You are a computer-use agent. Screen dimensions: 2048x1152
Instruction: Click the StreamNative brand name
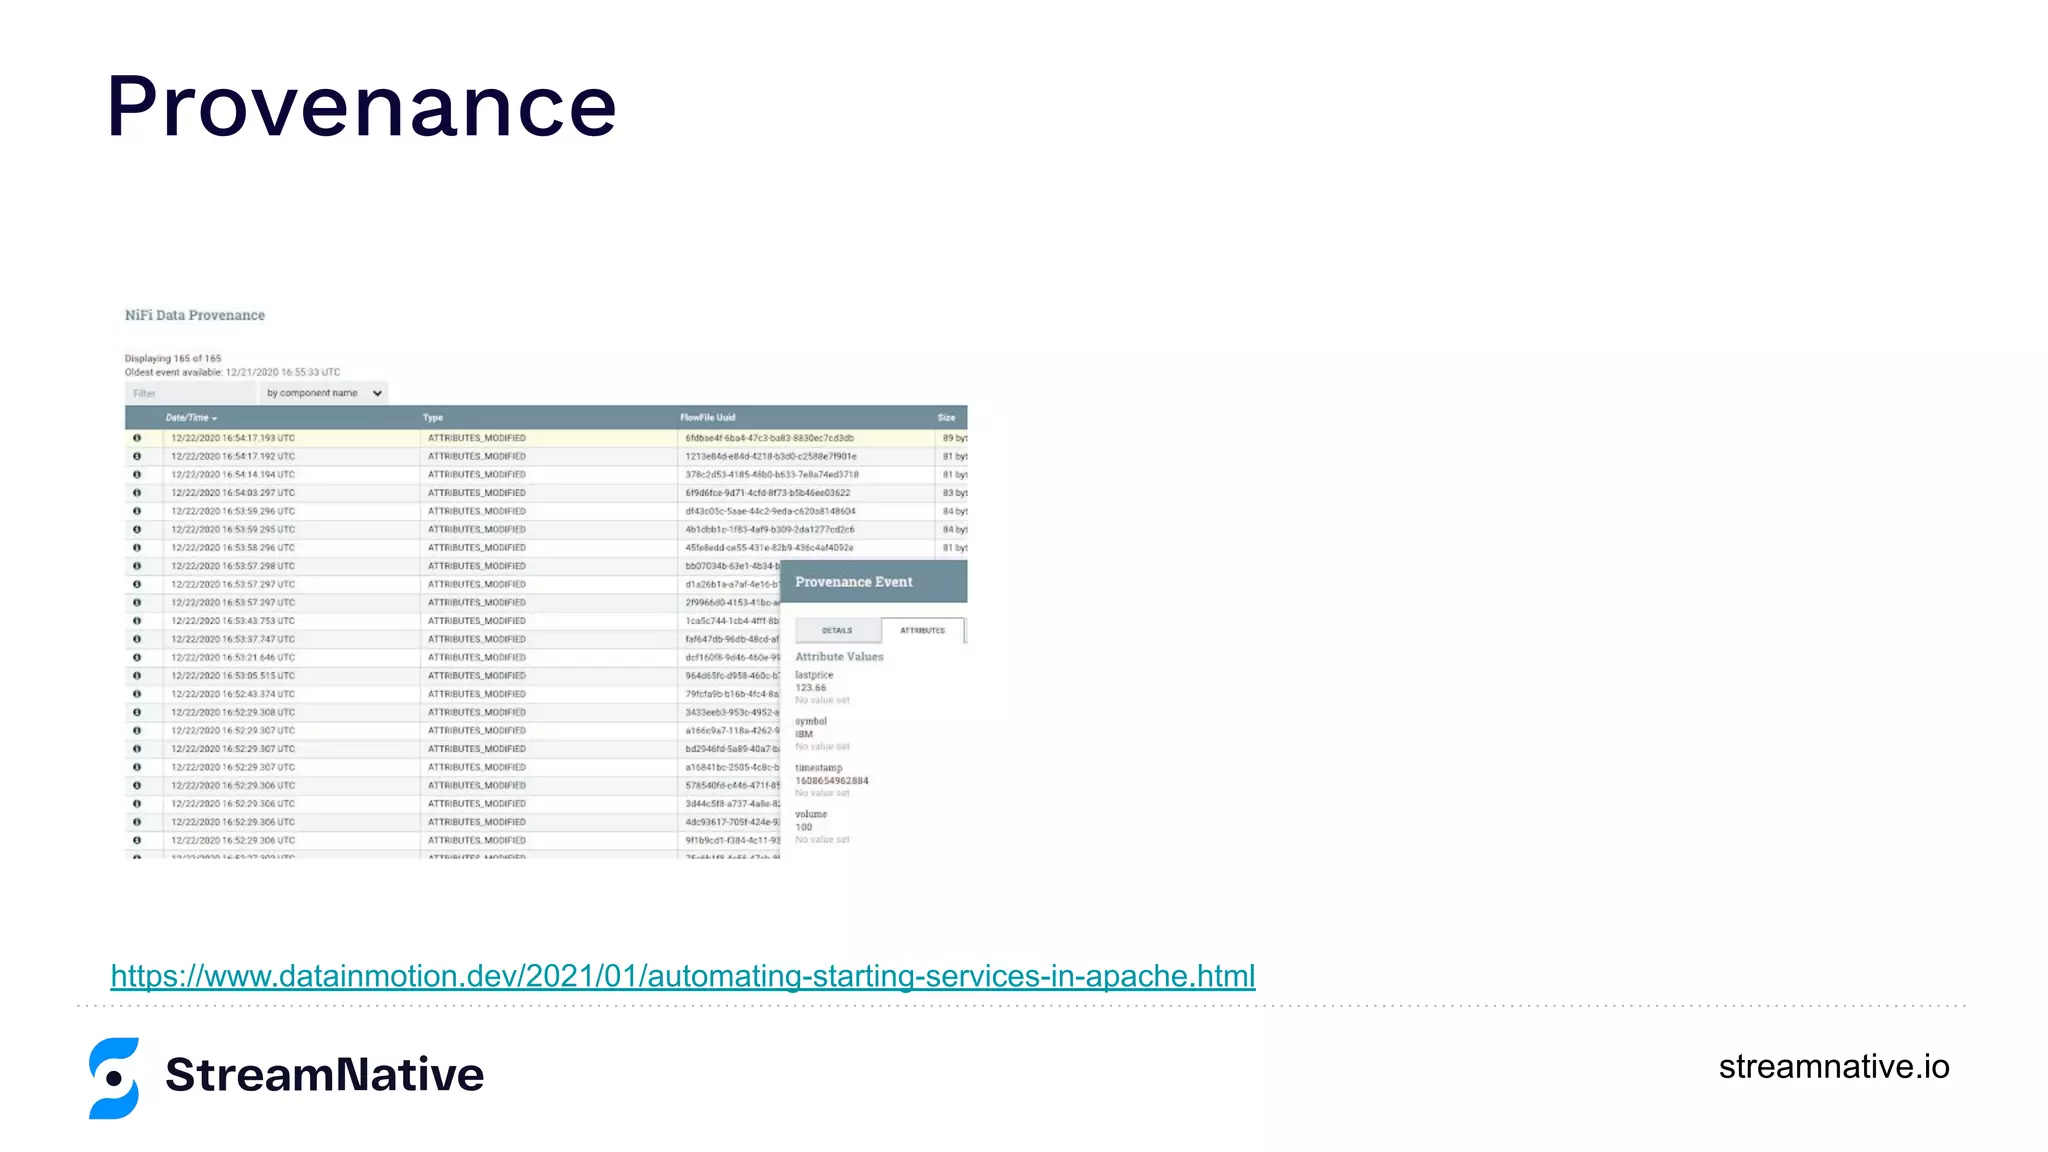325,1075
